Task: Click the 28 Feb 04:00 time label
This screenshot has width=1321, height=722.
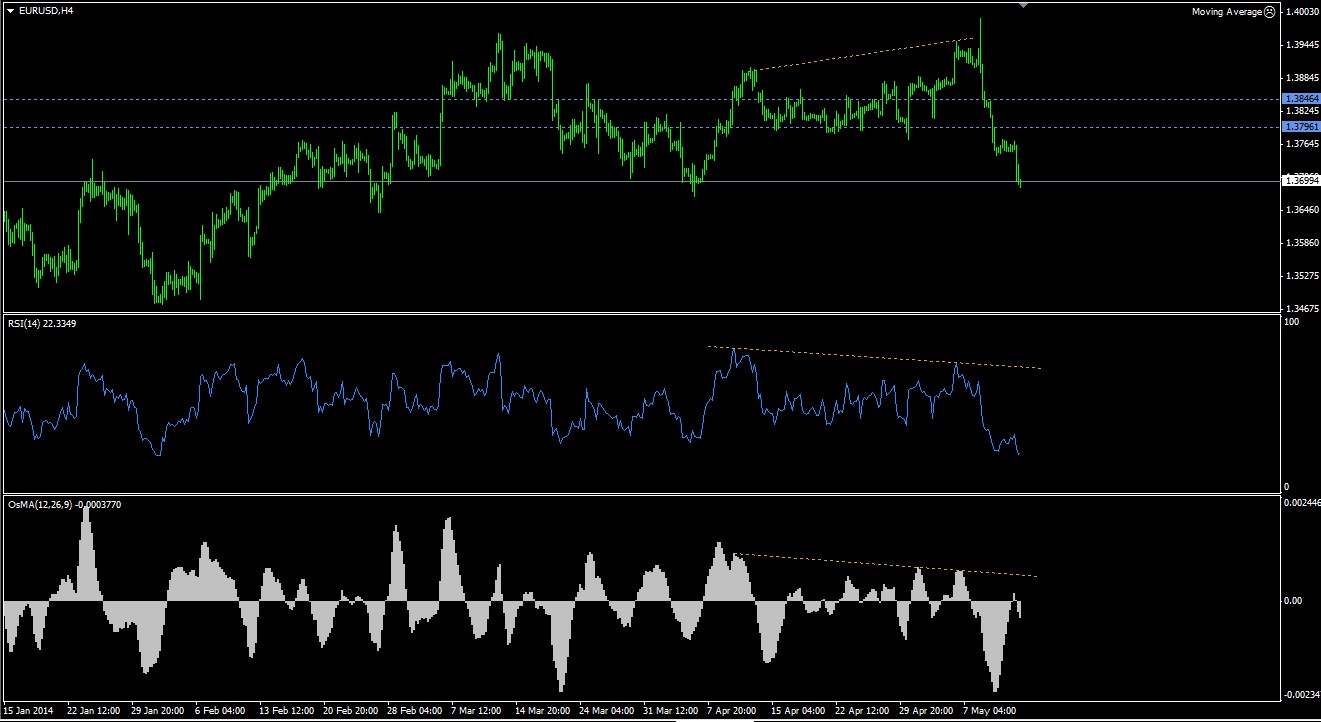Action: pyautogui.click(x=415, y=711)
